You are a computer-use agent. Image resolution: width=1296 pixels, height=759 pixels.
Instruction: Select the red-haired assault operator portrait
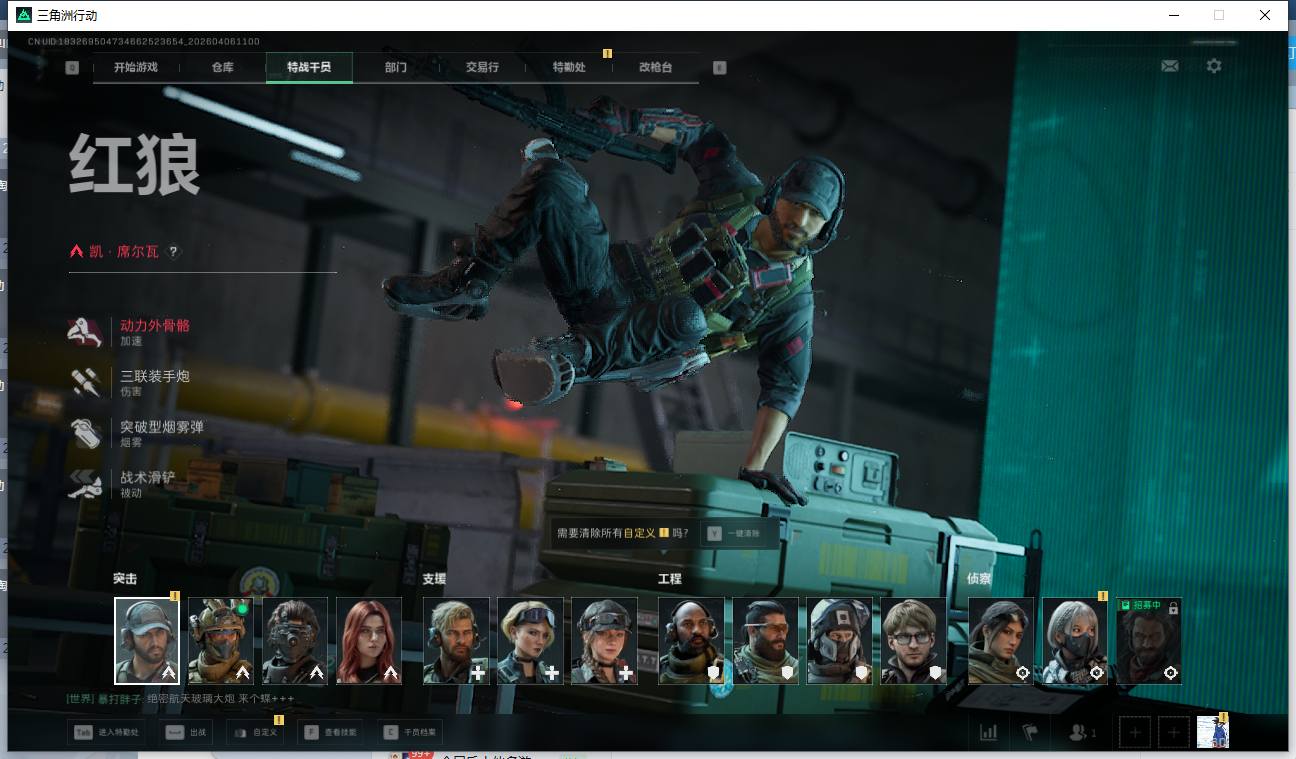point(369,641)
